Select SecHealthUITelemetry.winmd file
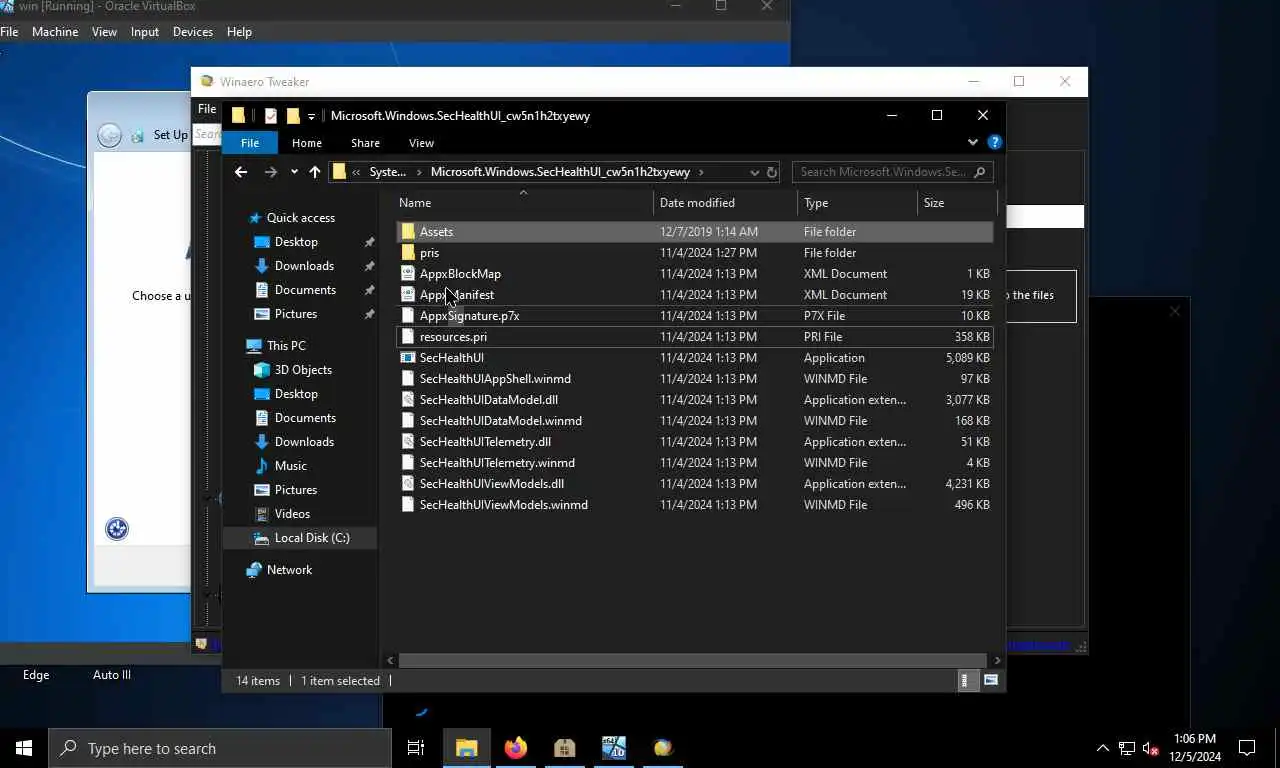The width and height of the screenshot is (1280, 768). (x=695, y=463)
